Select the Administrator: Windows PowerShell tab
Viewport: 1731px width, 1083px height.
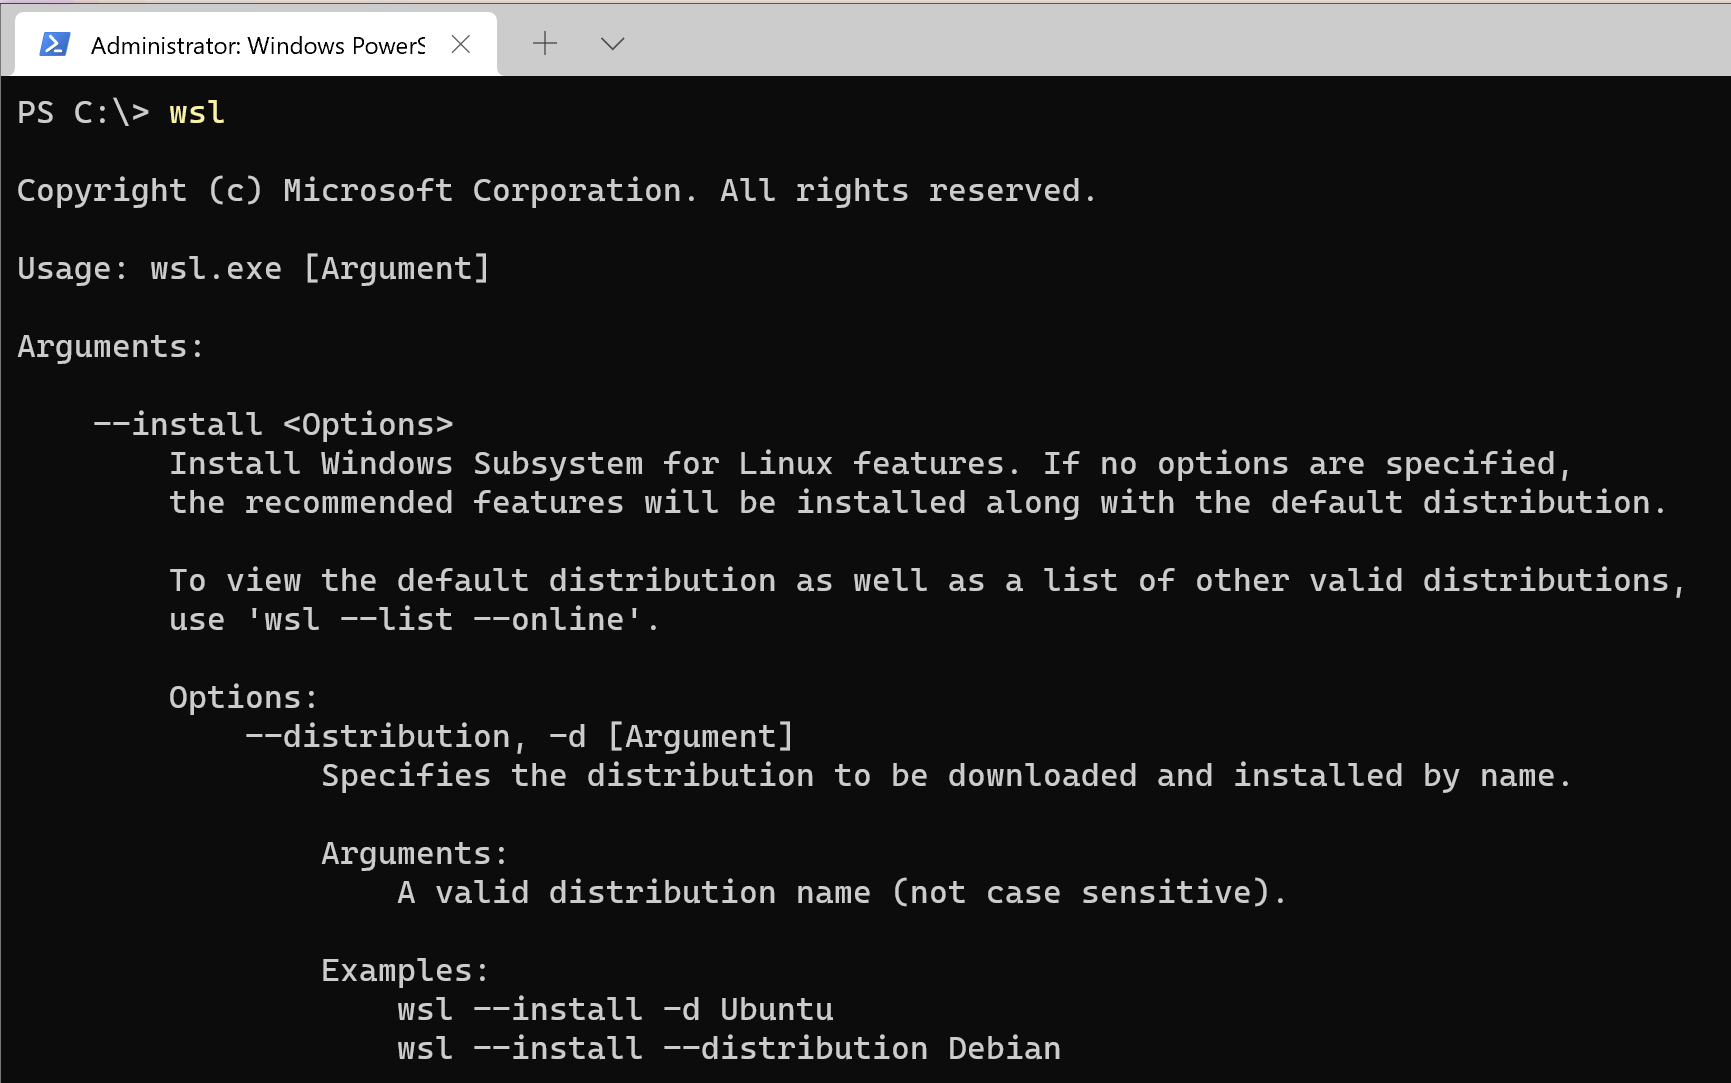256,44
